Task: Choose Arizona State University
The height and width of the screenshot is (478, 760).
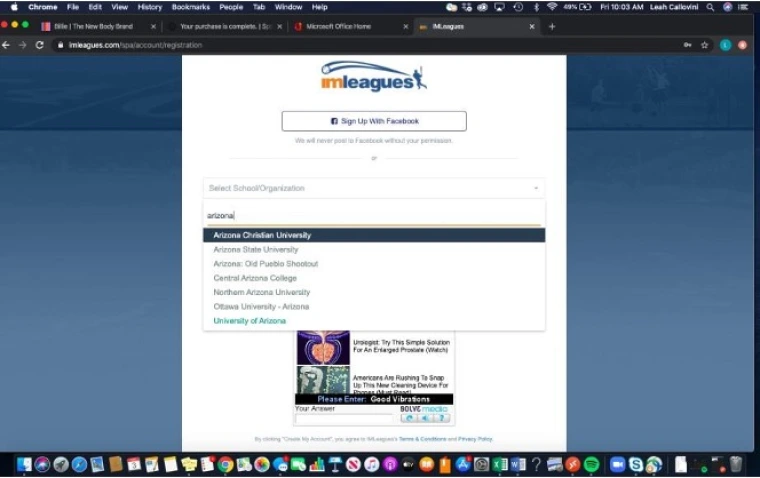Action: pos(374,250)
